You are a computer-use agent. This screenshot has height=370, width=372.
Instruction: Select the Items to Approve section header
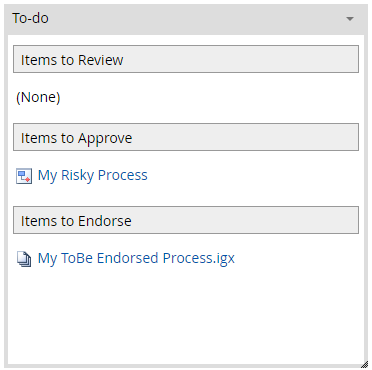click(186, 137)
